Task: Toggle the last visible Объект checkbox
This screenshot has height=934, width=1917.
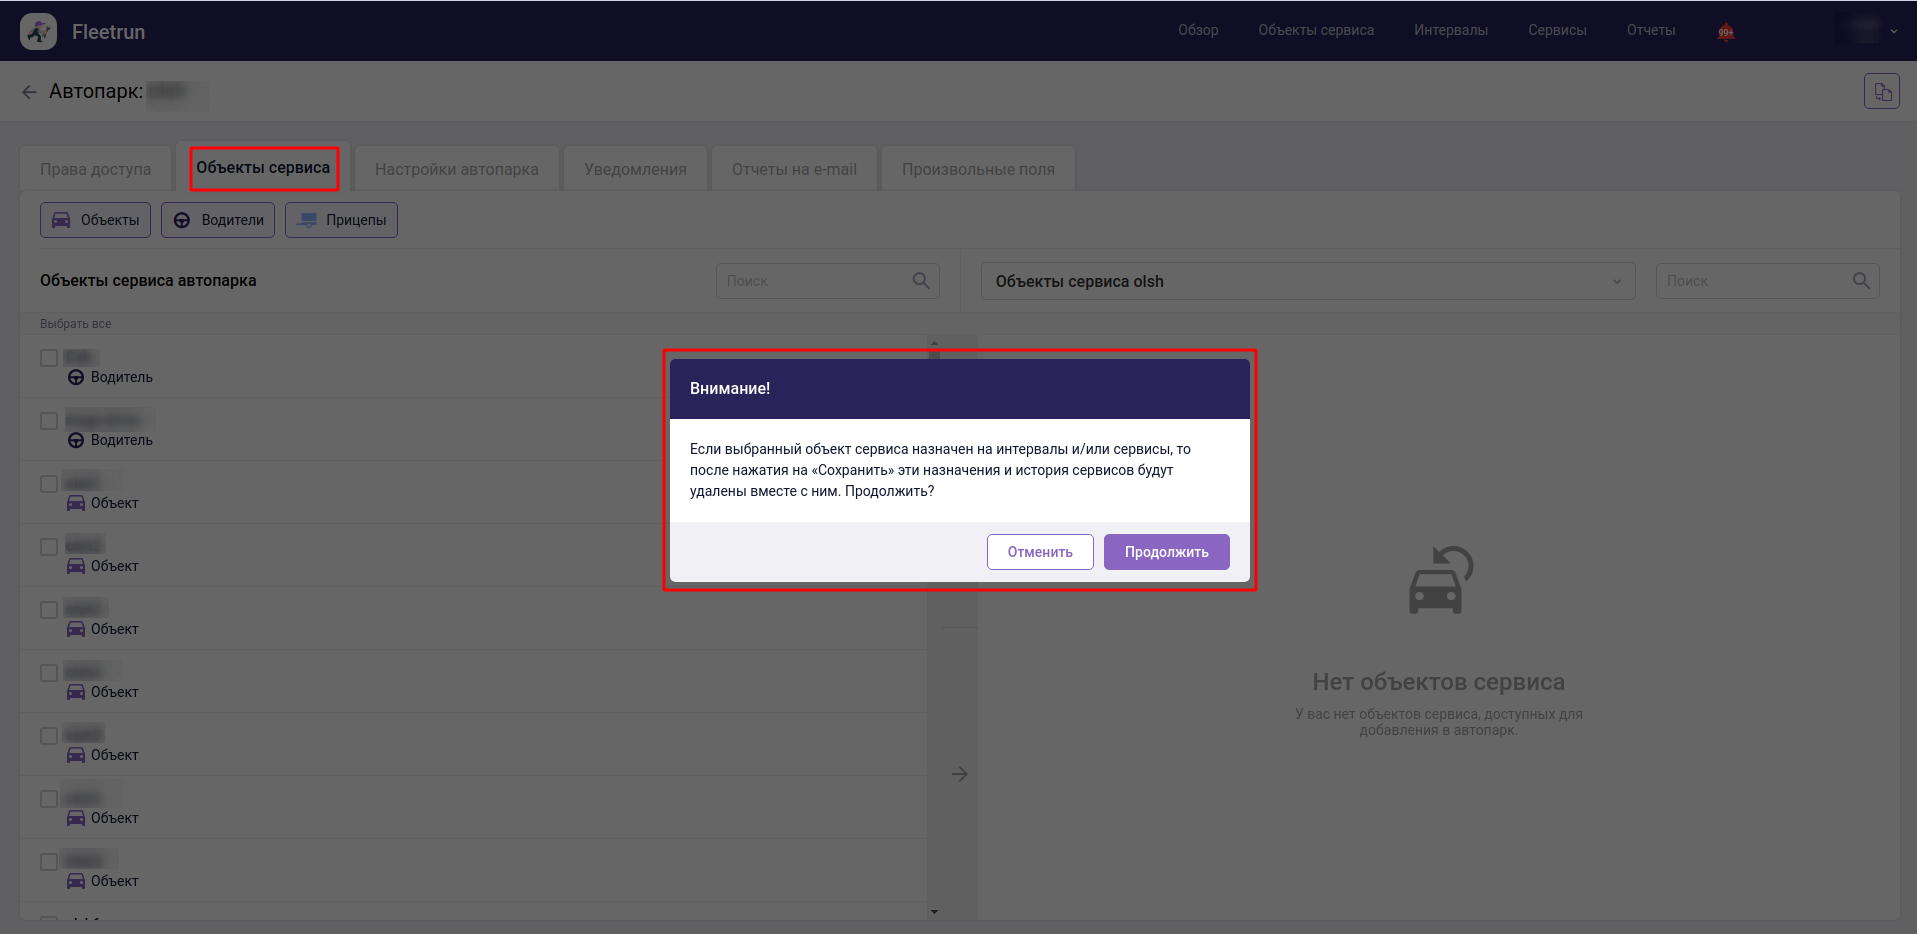Action: click(x=49, y=862)
